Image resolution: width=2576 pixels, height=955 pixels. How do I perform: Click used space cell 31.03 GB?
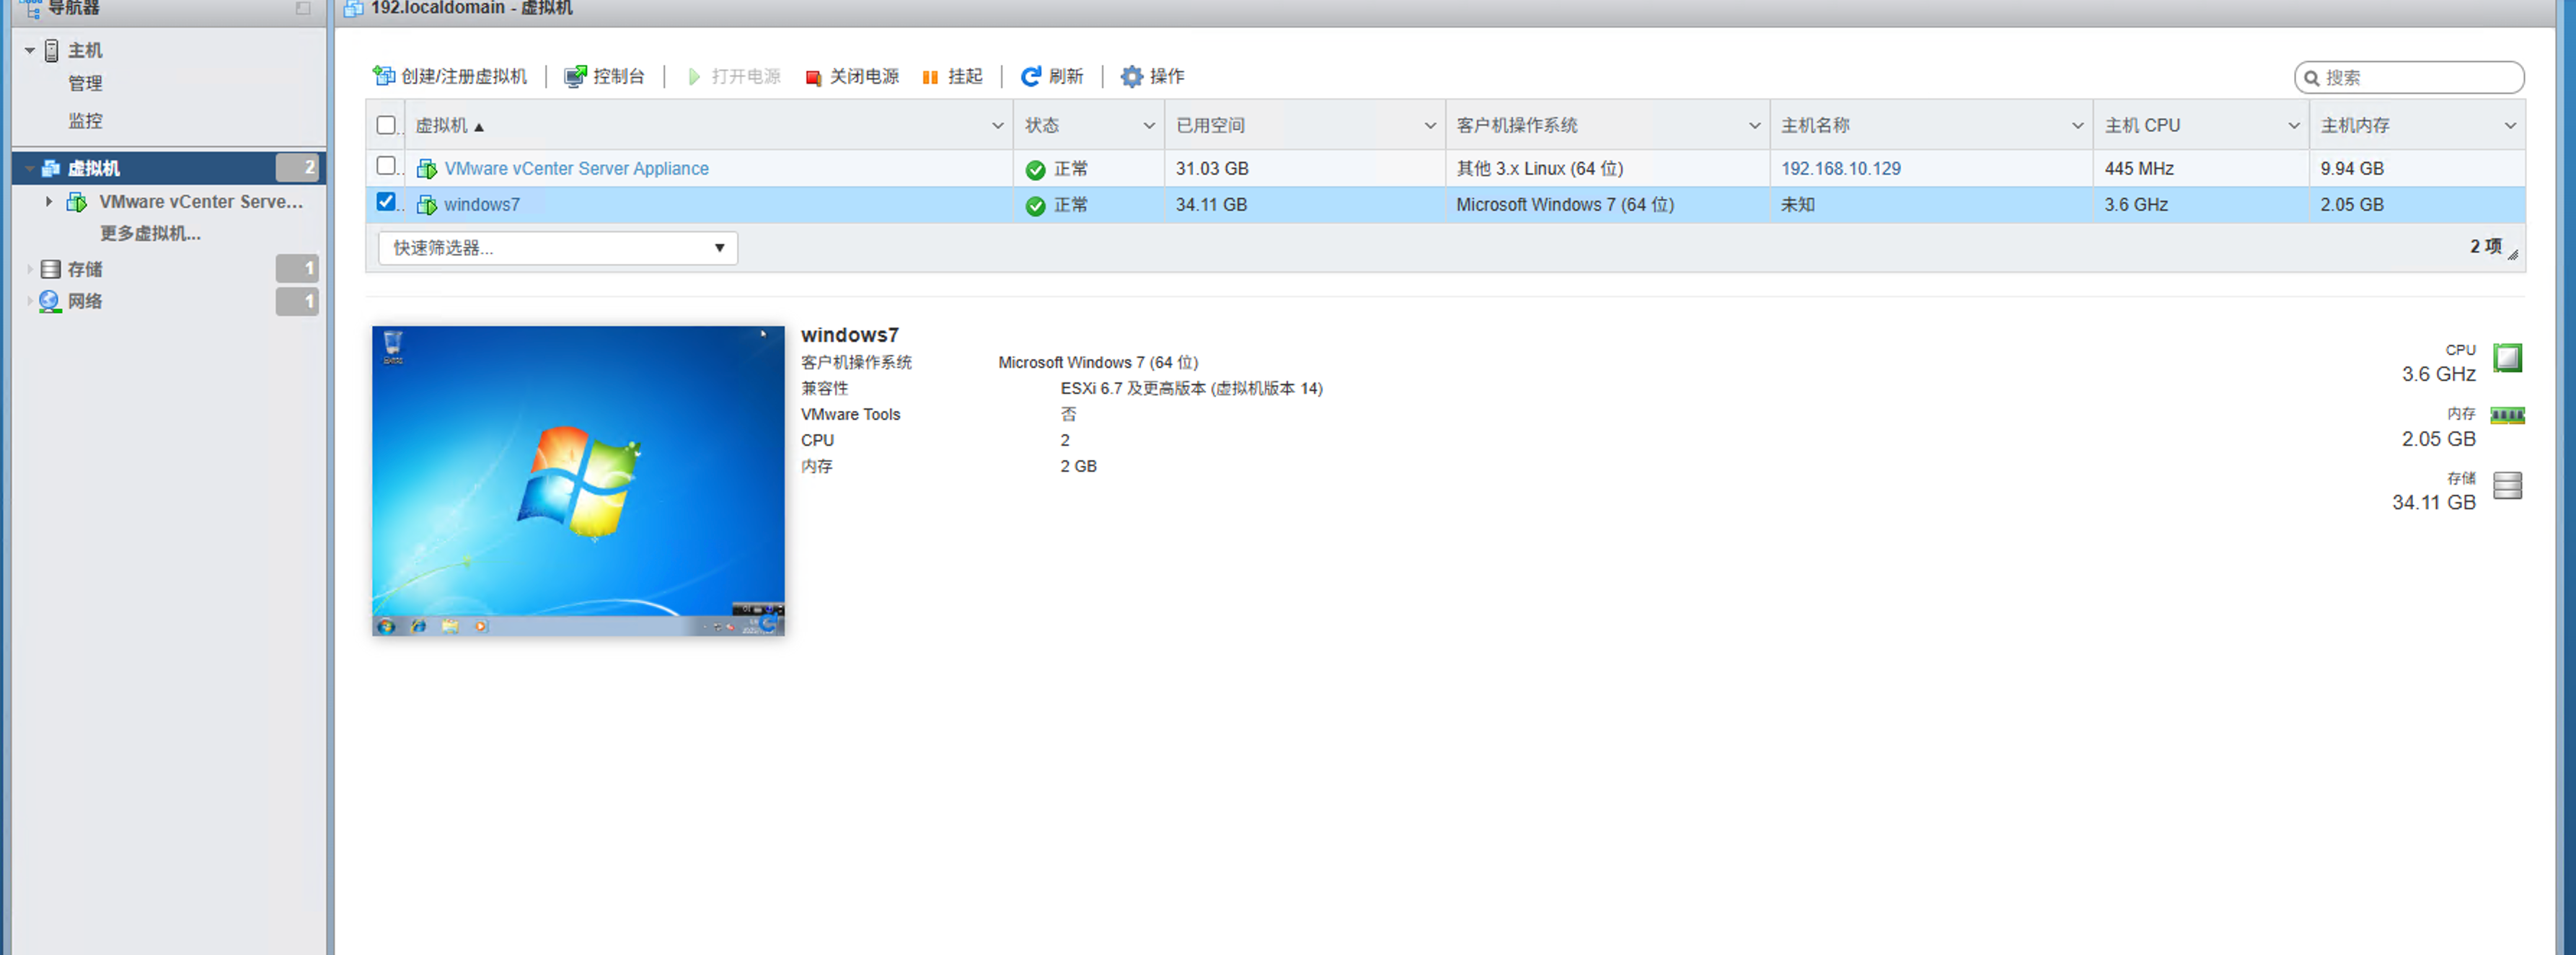coord(1212,169)
